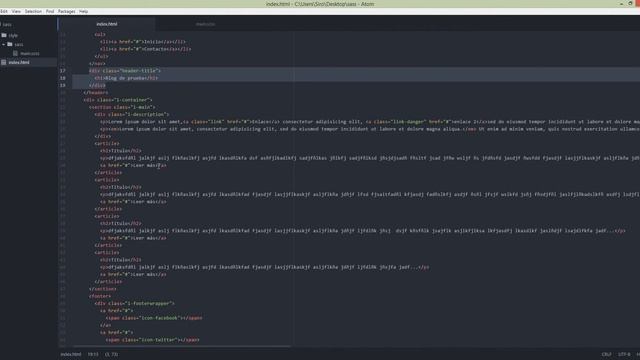Click the 'icon-twitter' span code line

(x=153, y=340)
